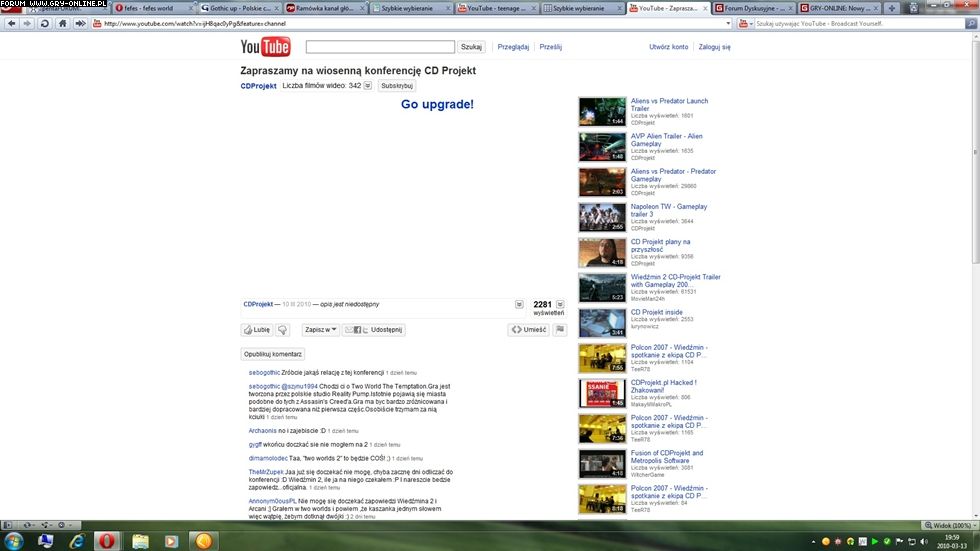The height and width of the screenshot is (551, 980).
Task: Switch to the GRY-ONLINE: Nowy tab
Action: (x=839, y=8)
